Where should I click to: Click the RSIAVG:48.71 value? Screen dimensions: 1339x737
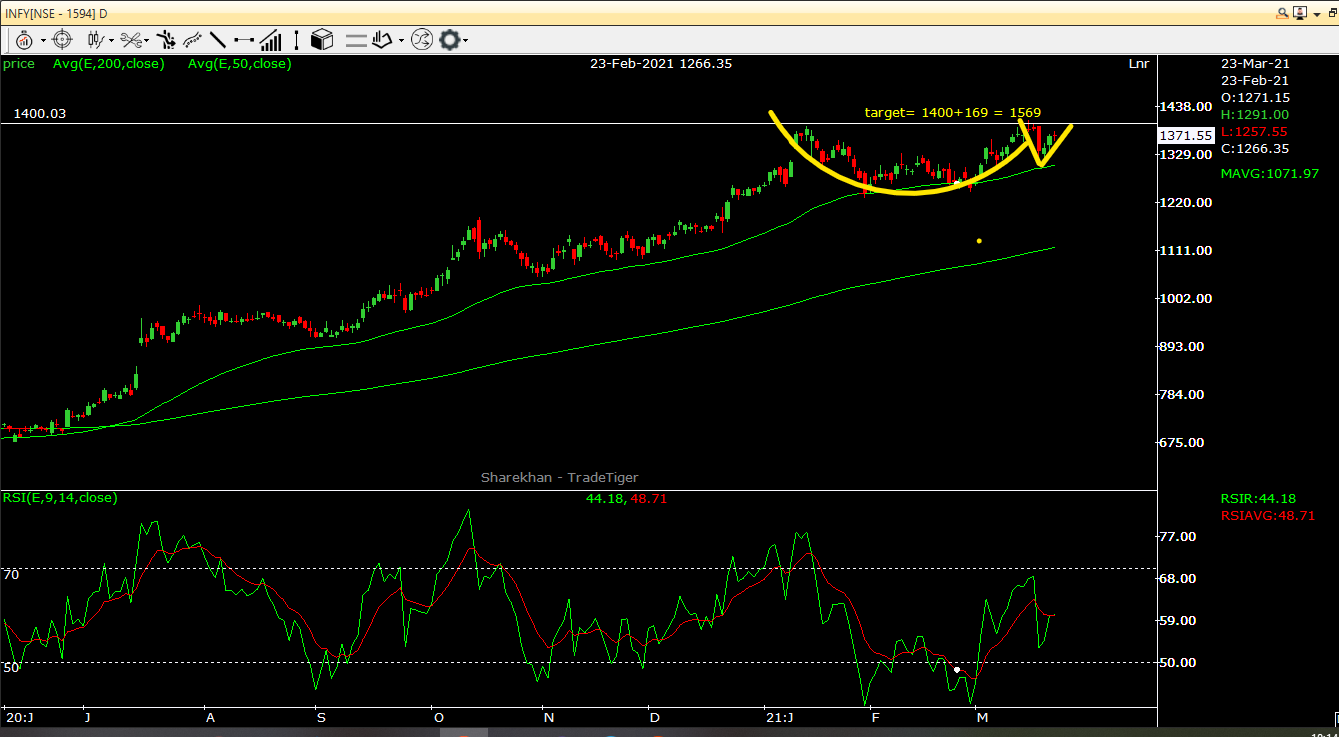tap(1268, 516)
